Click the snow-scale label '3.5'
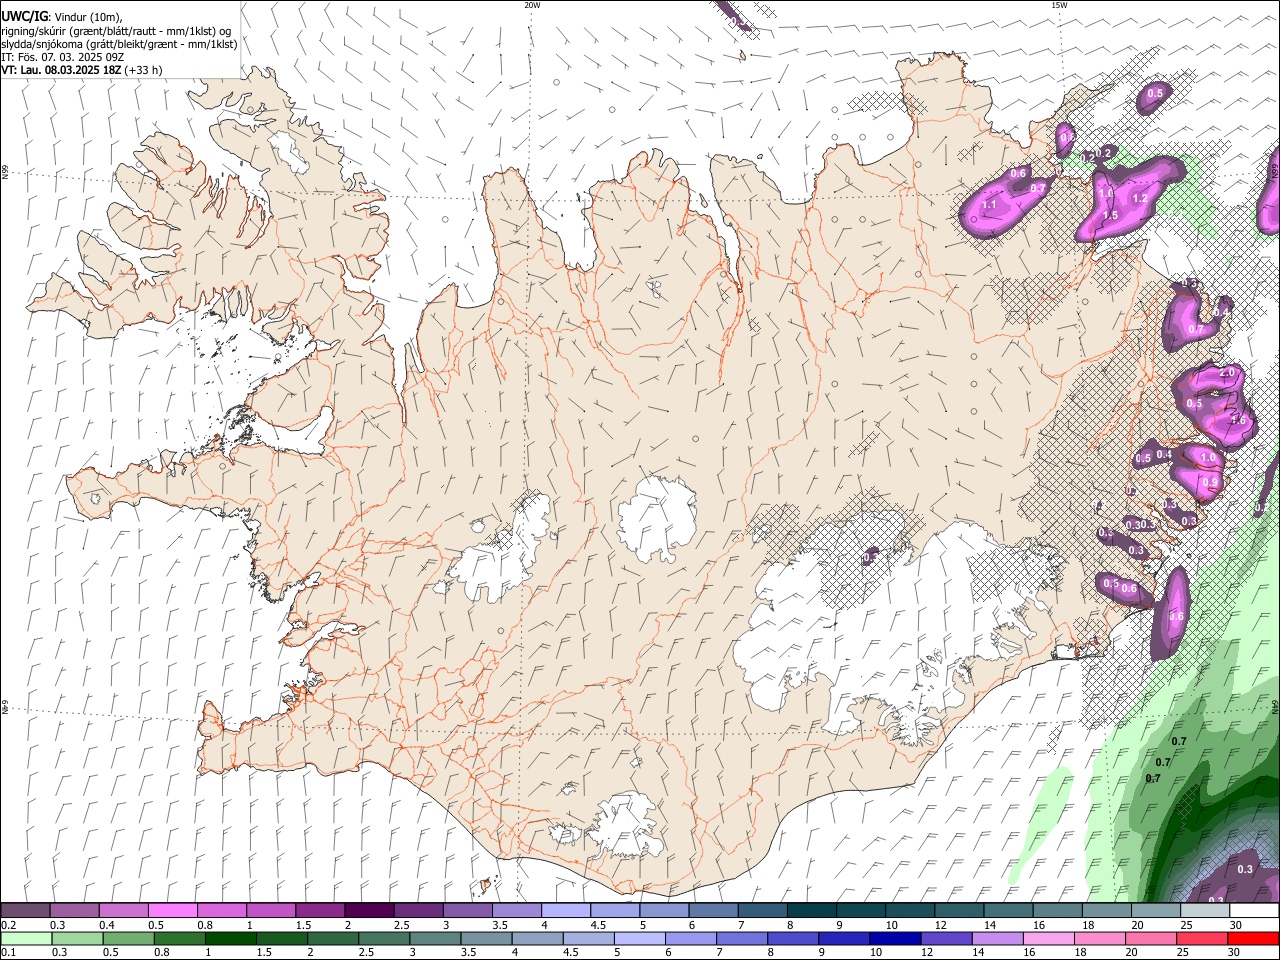The image size is (1280, 960). pyautogui.click(x=500, y=925)
